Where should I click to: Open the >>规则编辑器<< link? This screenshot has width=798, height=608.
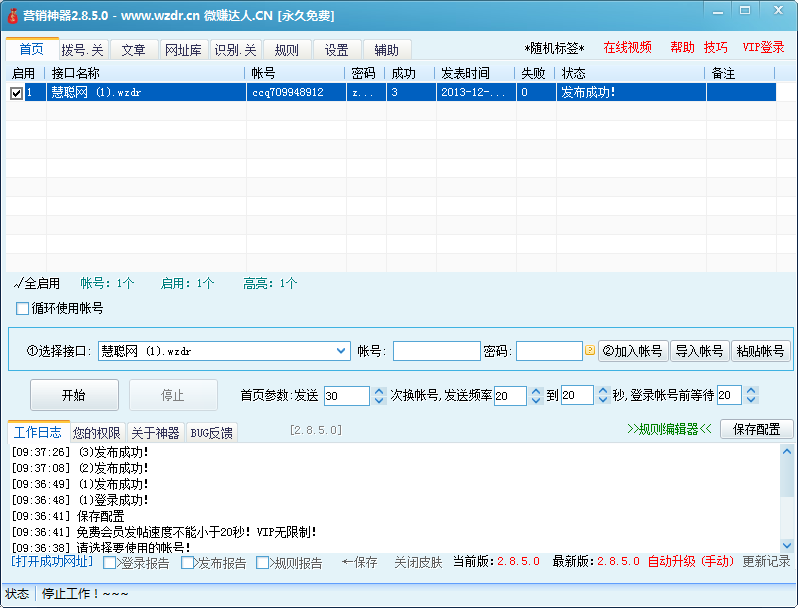pyautogui.click(x=669, y=429)
